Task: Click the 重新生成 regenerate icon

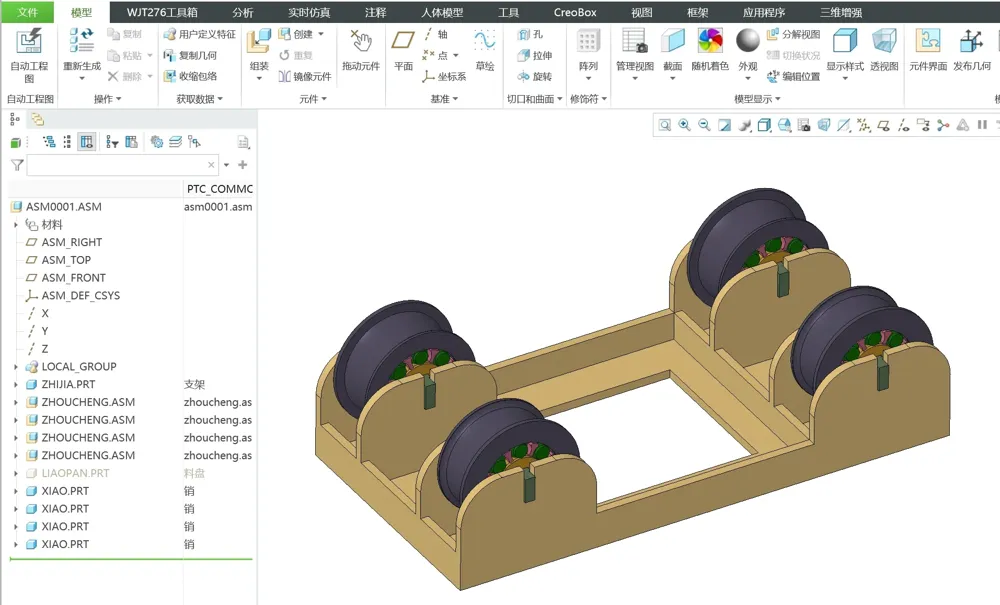Action: (82, 40)
